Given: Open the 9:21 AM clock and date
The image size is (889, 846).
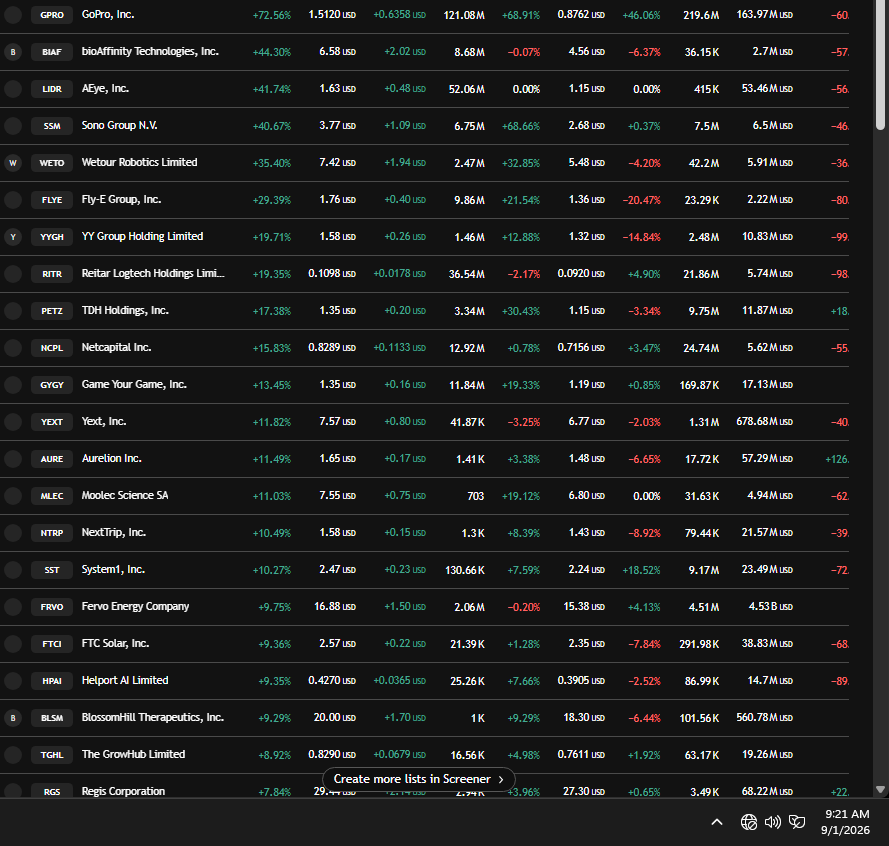Looking at the screenshot, I should [845, 822].
